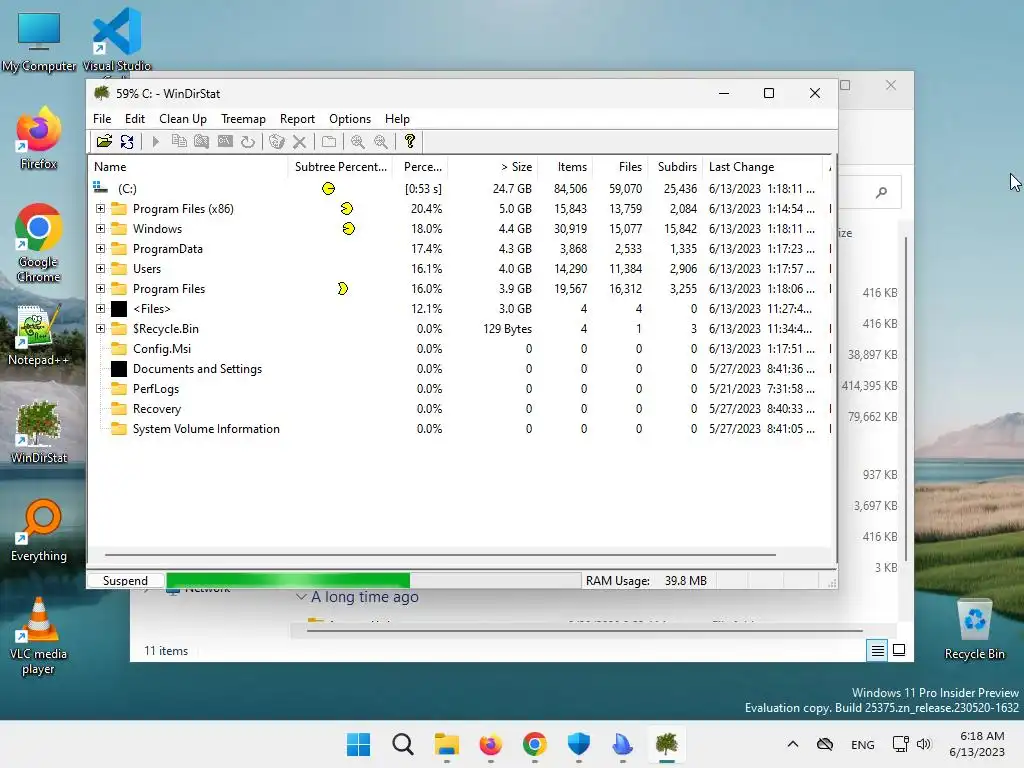Sort by the Subtree Percentage column header
1024x768 pixels.
pyautogui.click(x=340, y=167)
